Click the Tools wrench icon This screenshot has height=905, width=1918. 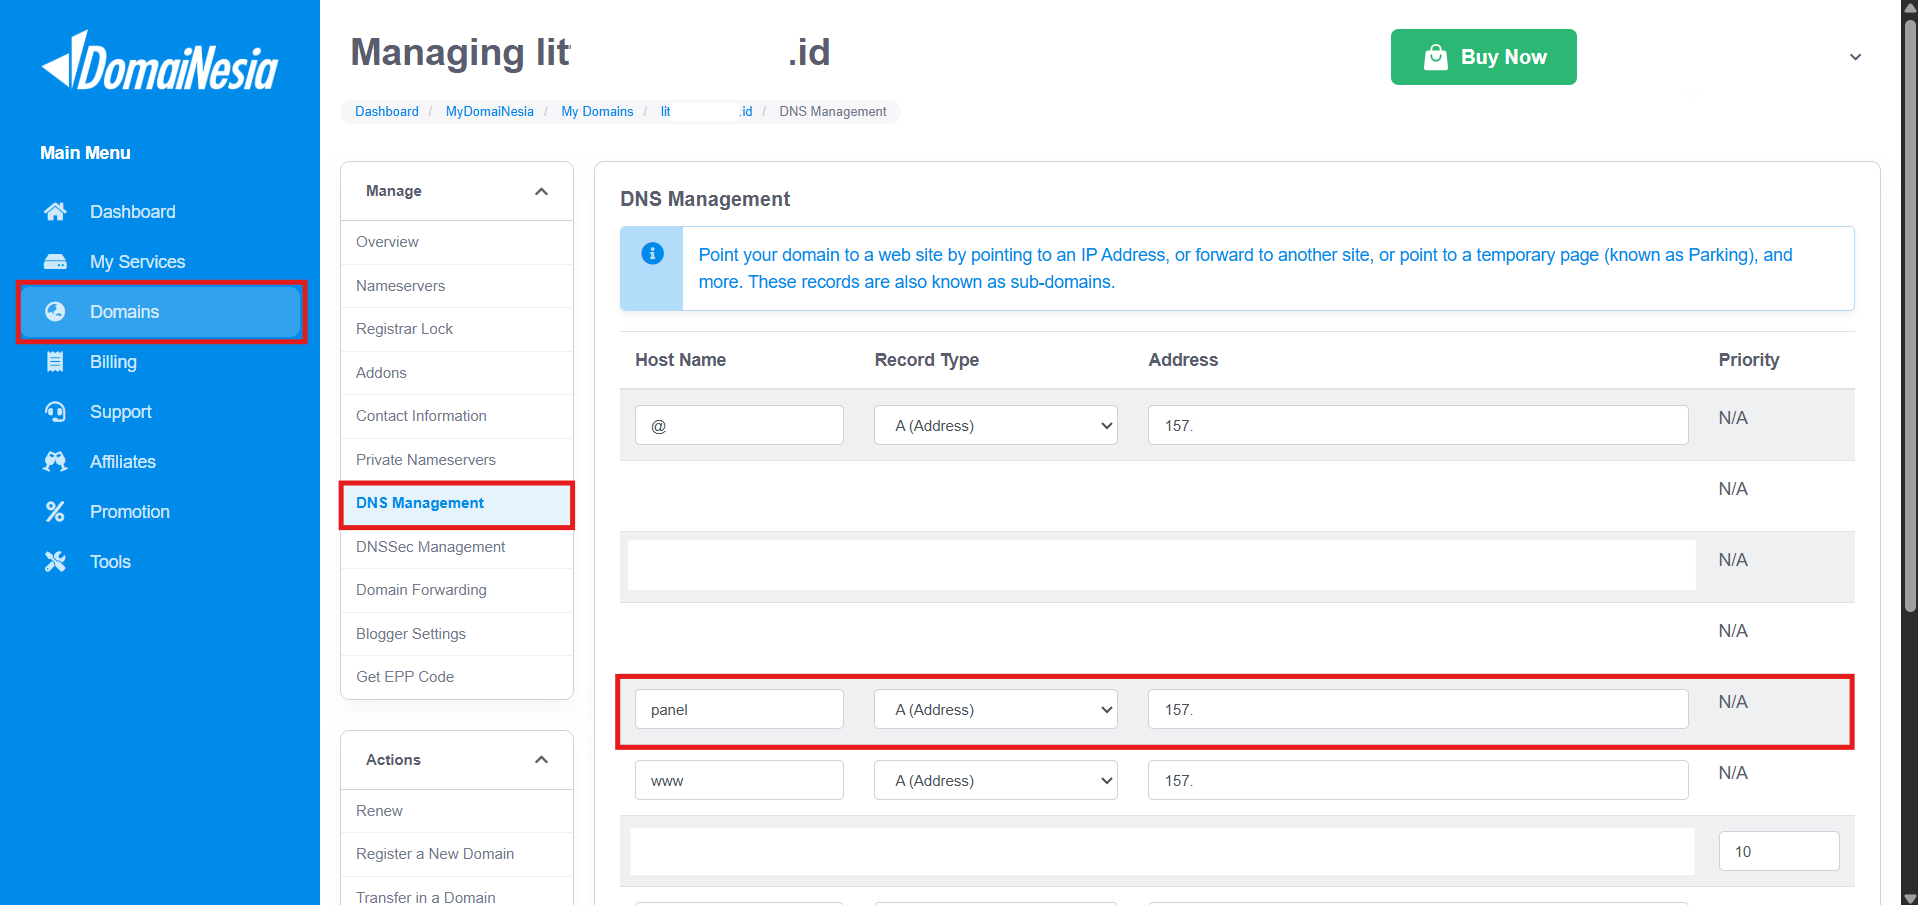click(x=55, y=562)
